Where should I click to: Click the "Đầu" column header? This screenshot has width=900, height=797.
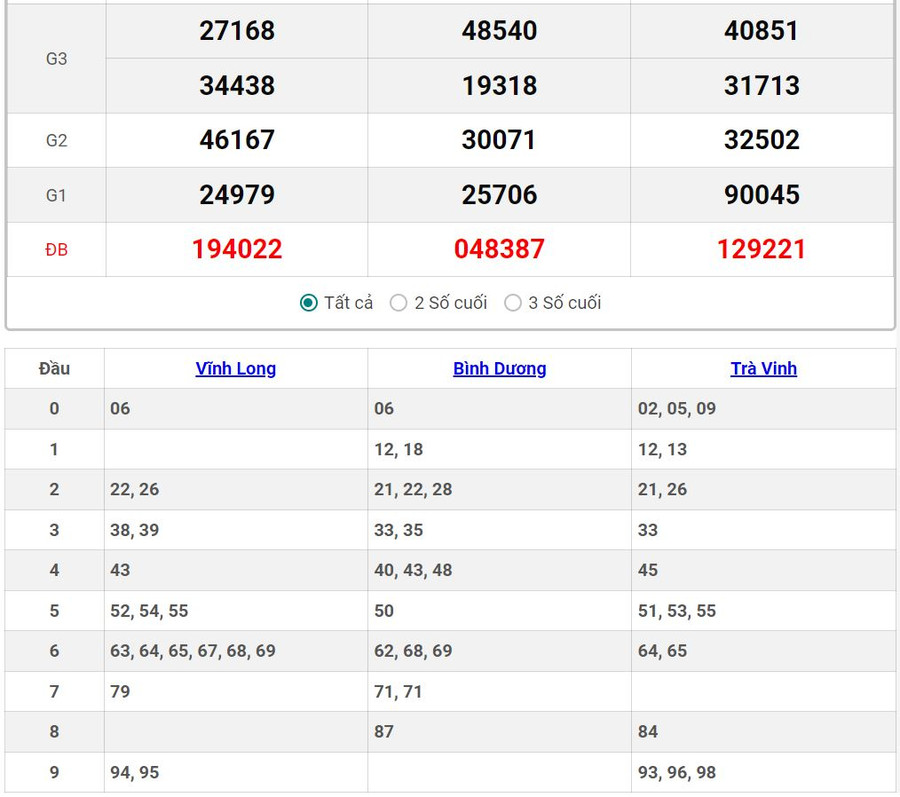point(54,368)
